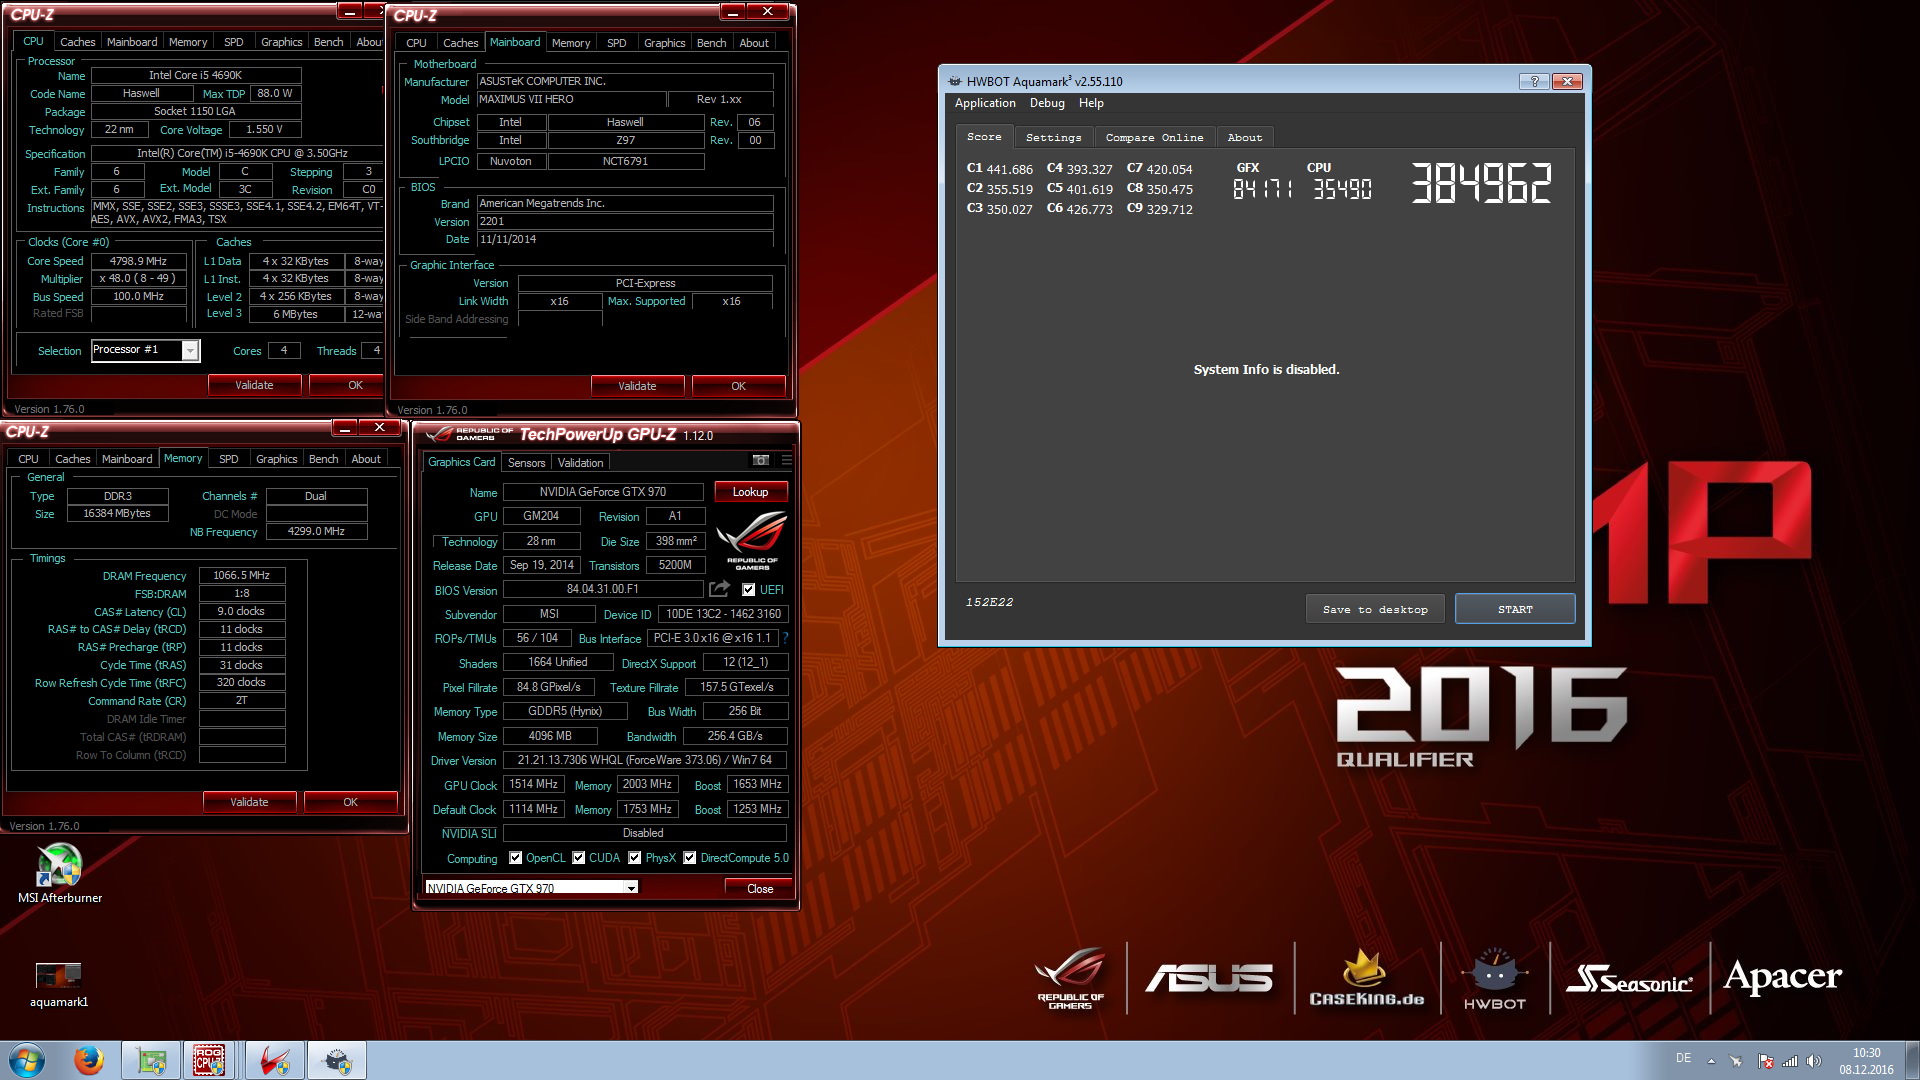Viewport: 1920px width, 1080px height.
Task: Click the volume speaker tray icon
Action: 1814,1061
